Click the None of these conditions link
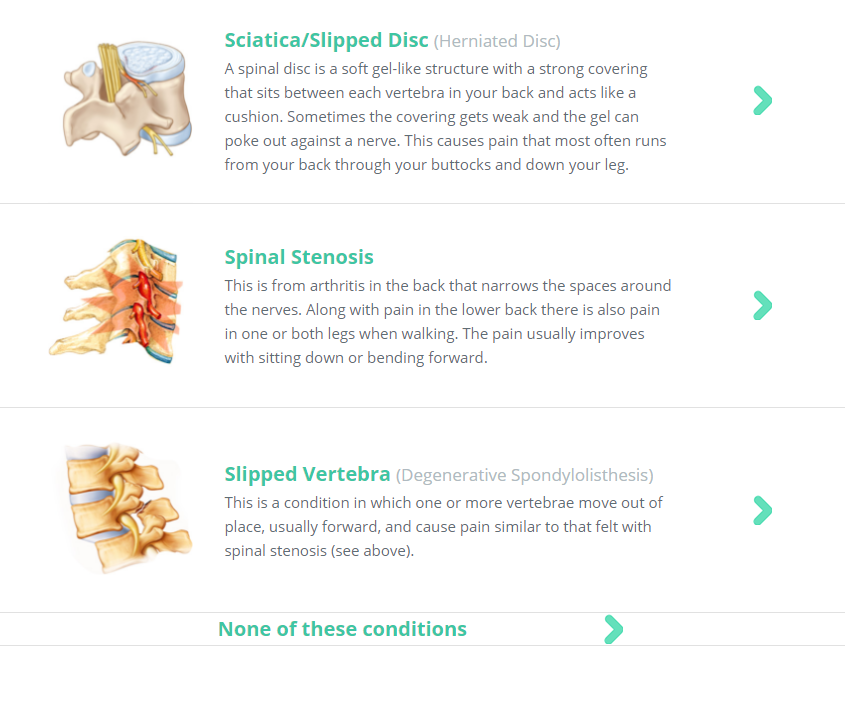 pyautogui.click(x=342, y=629)
